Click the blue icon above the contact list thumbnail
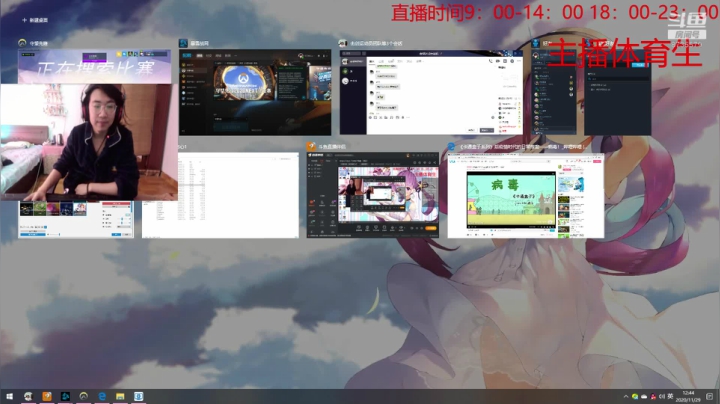Viewport: 720px width, 404px height. (x=535, y=43)
